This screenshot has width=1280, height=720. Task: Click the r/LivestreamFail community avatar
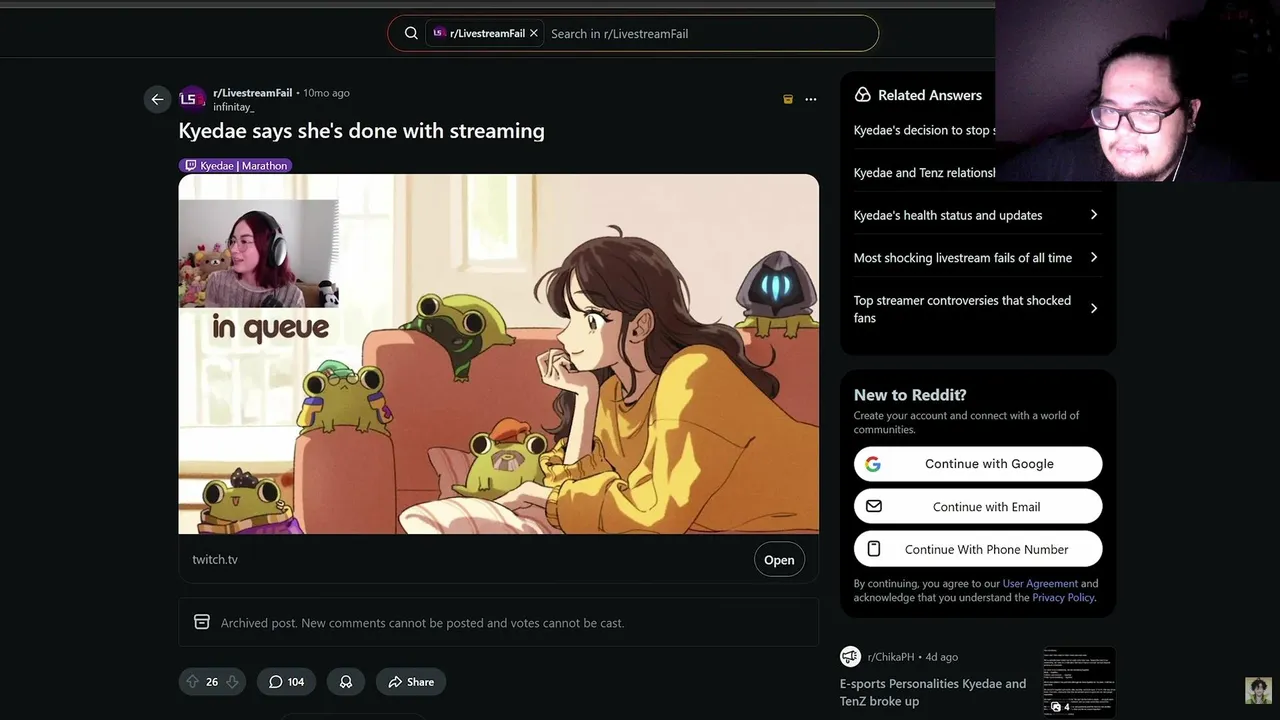pos(191,99)
